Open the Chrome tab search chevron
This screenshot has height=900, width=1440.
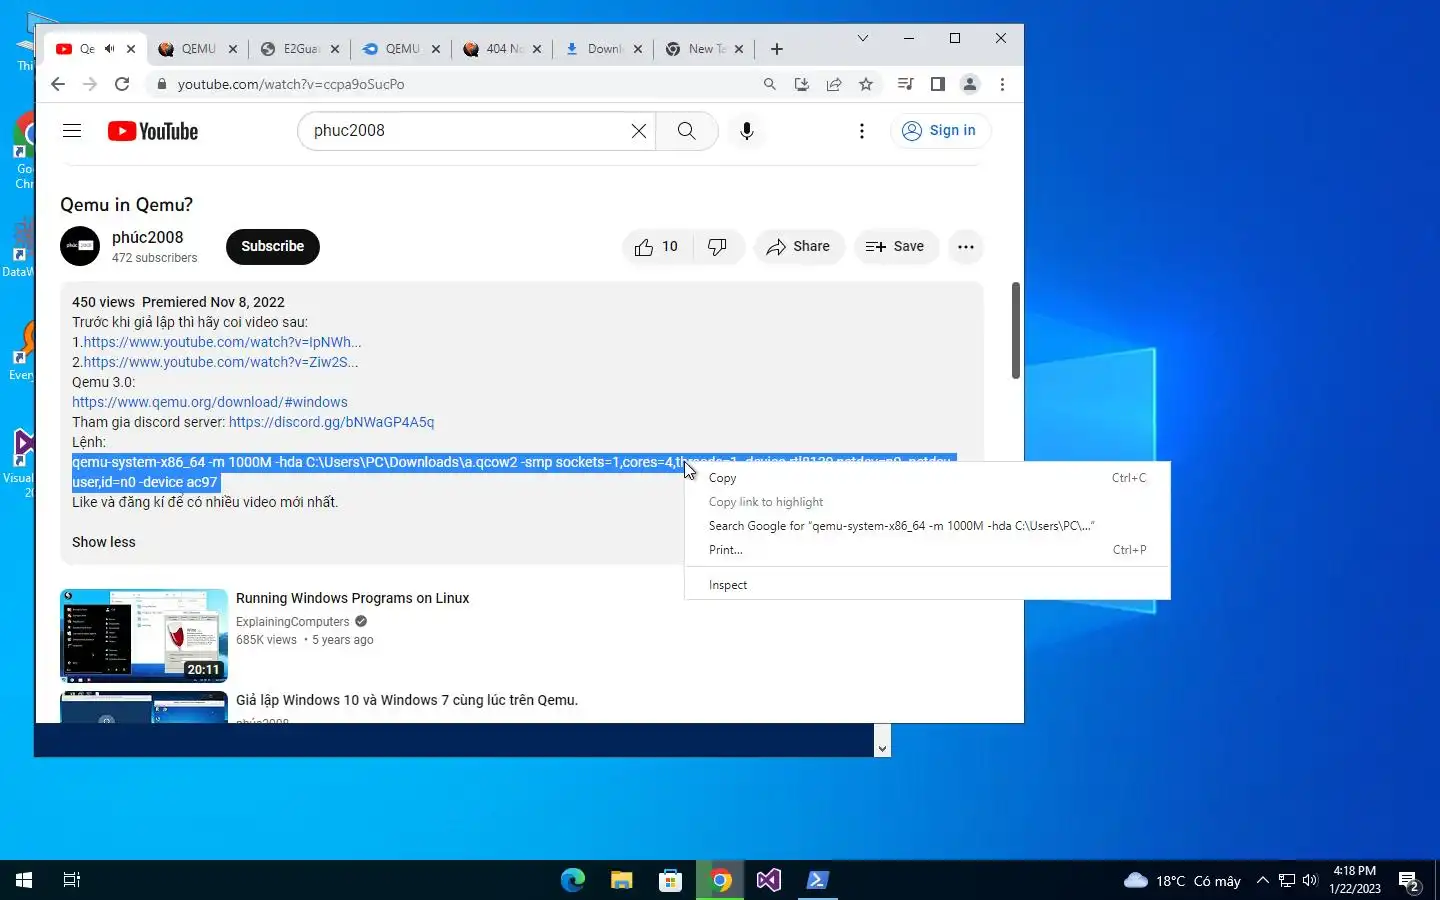click(x=863, y=38)
